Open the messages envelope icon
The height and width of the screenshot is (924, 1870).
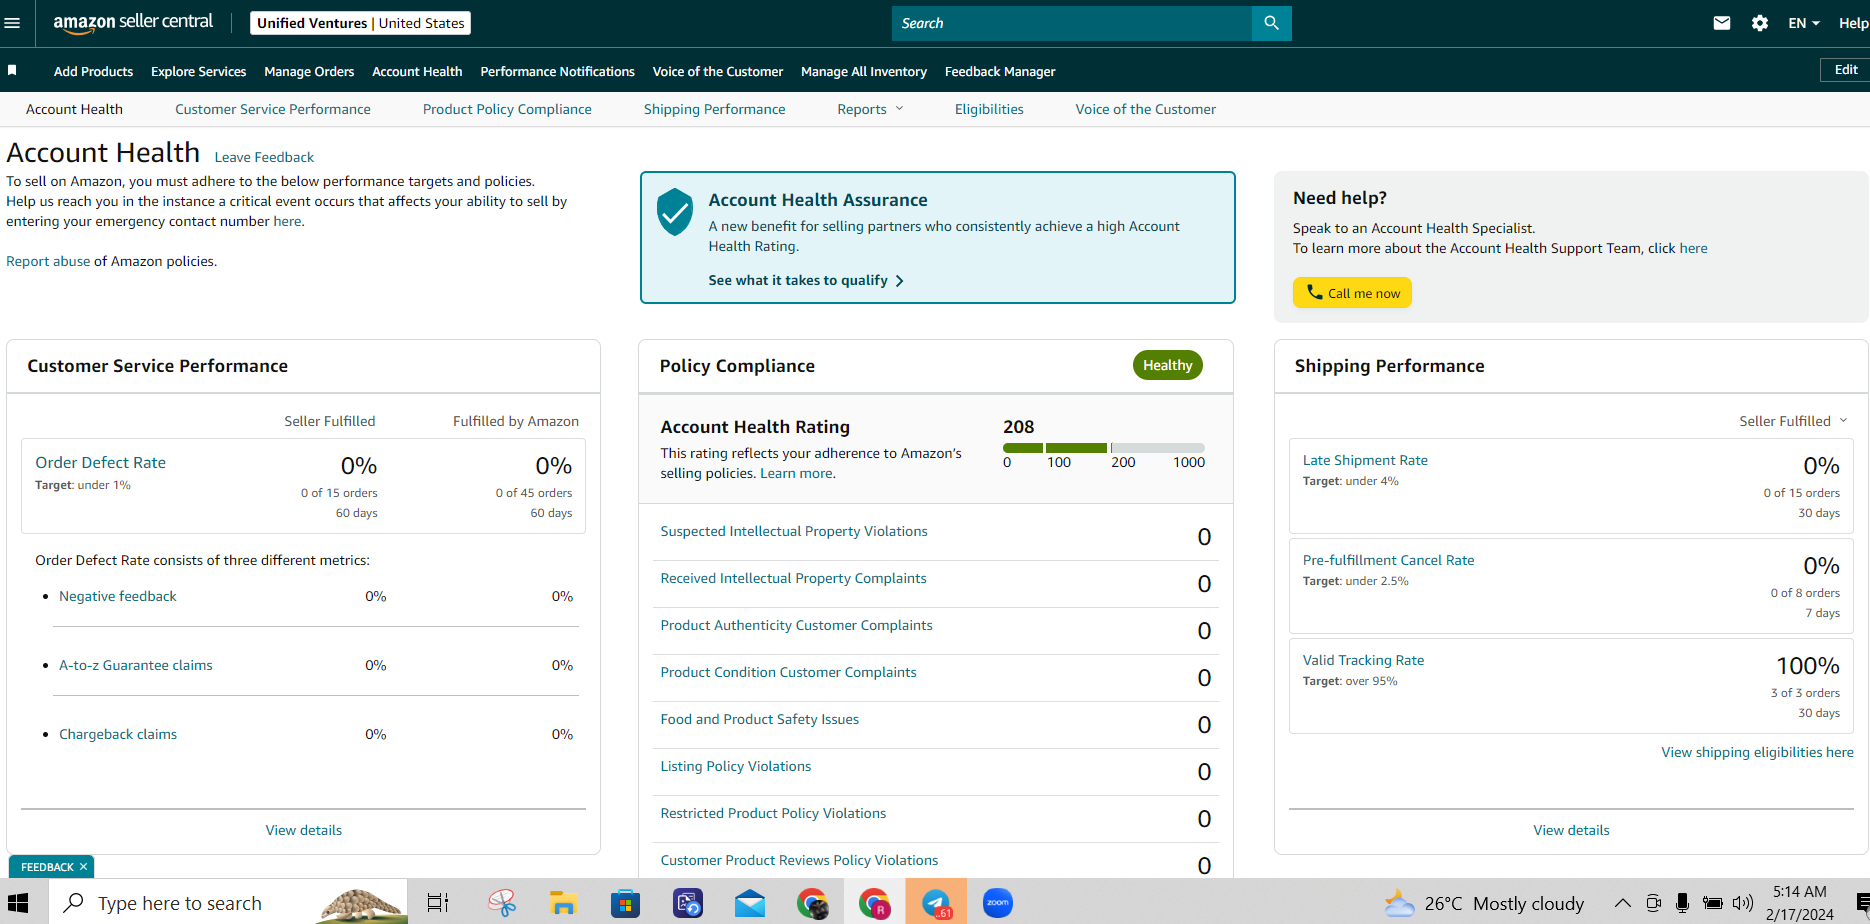(x=1722, y=23)
